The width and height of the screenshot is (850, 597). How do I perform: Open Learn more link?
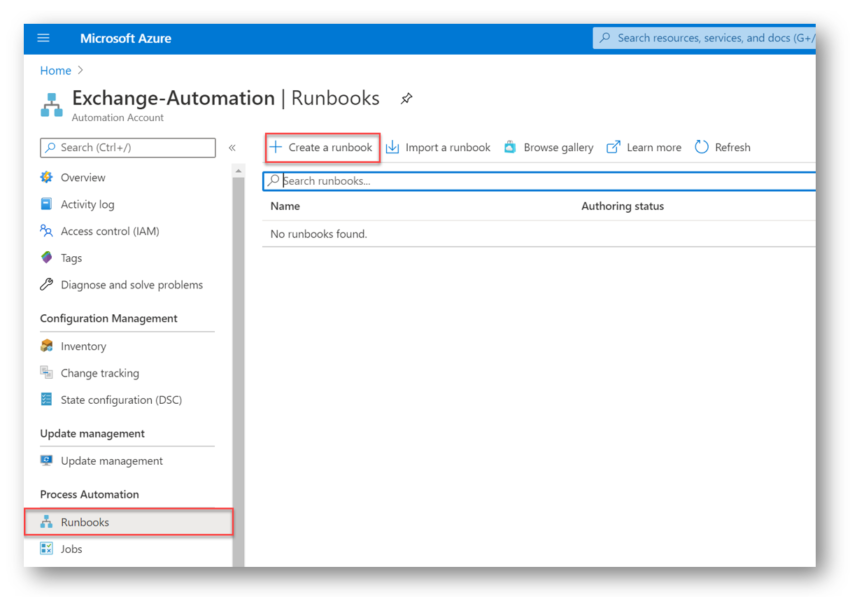pos(644,147)
